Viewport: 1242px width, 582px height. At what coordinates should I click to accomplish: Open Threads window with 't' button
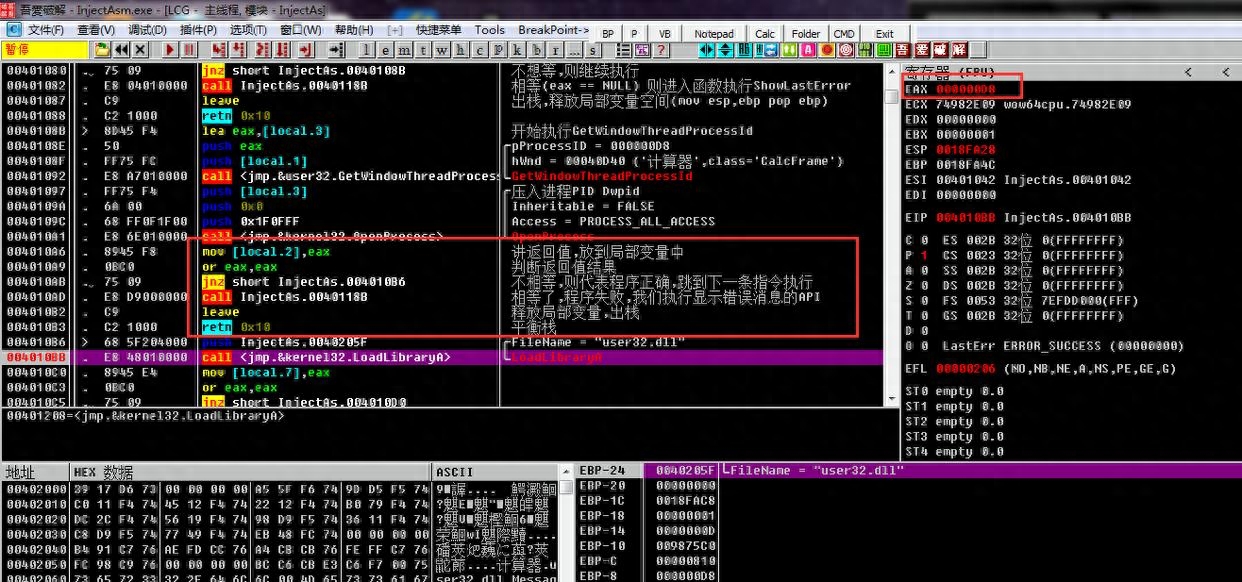pyautogui.click(x=424, y=49)
